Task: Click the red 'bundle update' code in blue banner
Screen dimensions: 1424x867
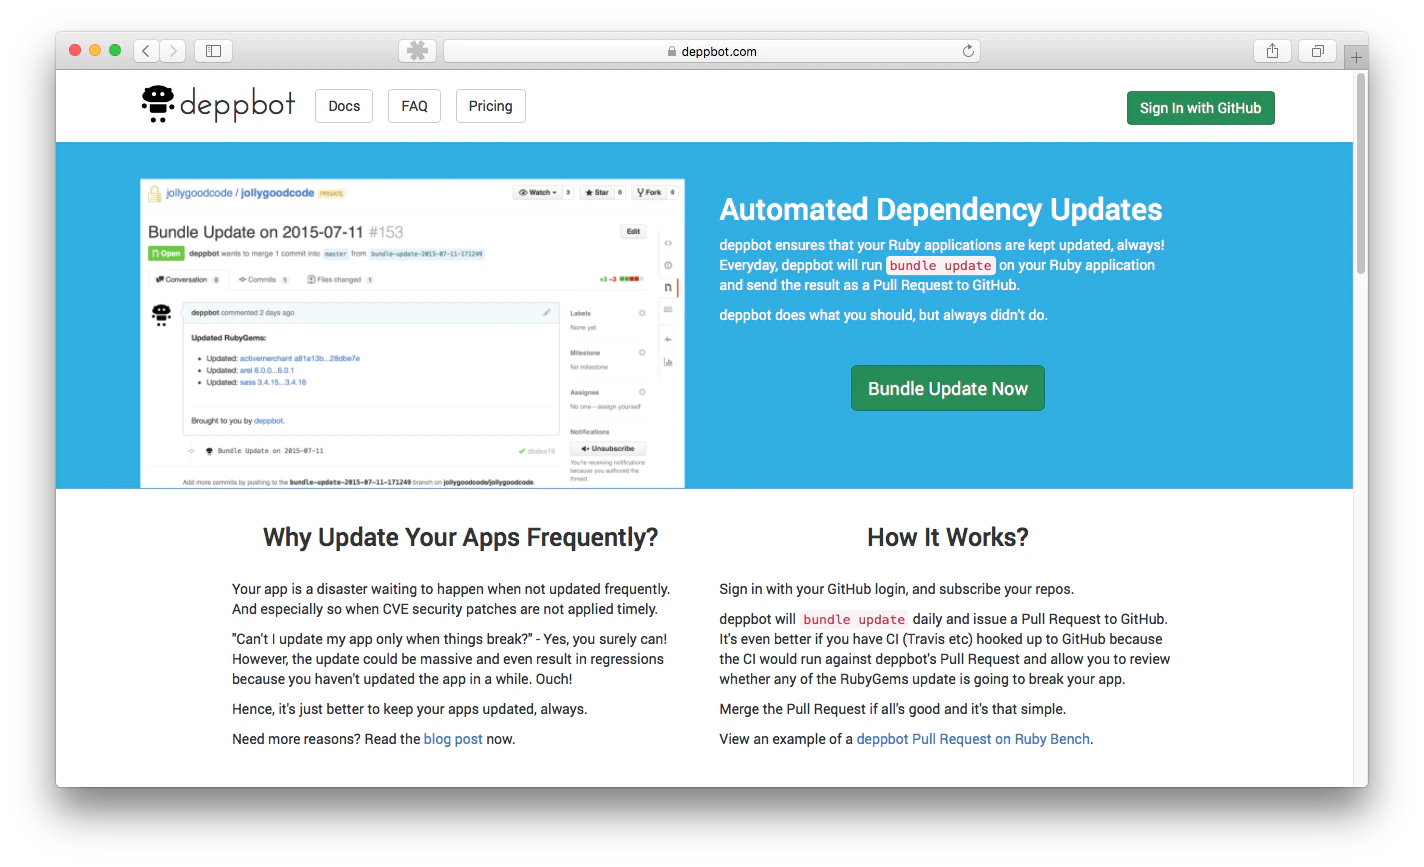Action: (x=940, y=265)
